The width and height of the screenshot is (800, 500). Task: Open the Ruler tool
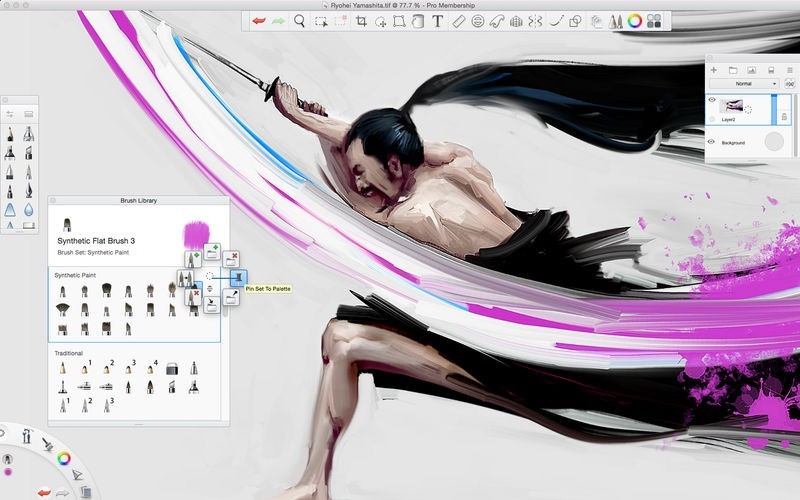459,20
